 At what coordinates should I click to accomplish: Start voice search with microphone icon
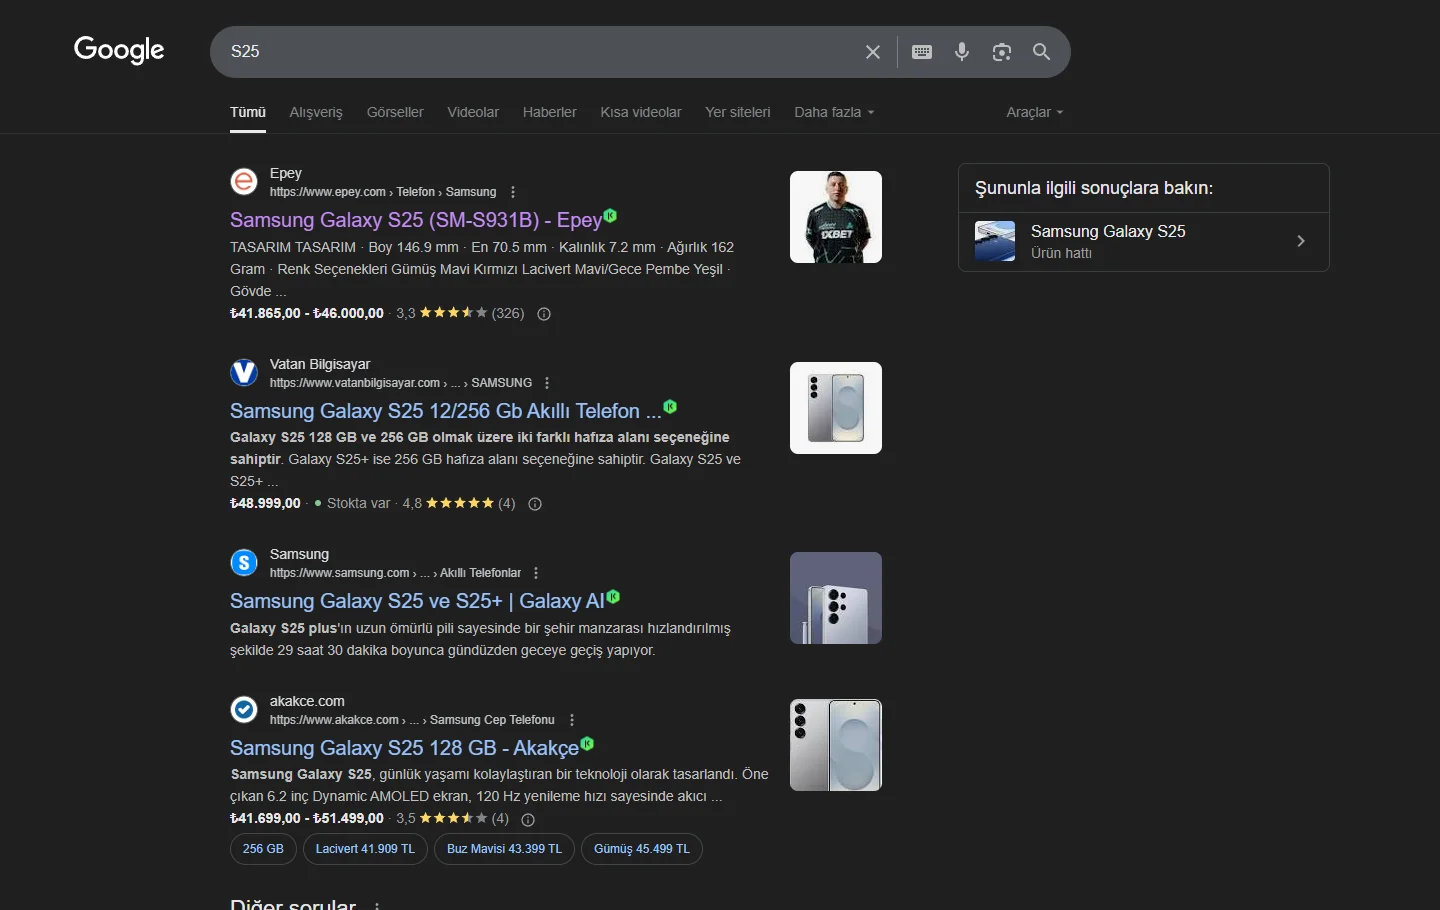pos(962,52)
